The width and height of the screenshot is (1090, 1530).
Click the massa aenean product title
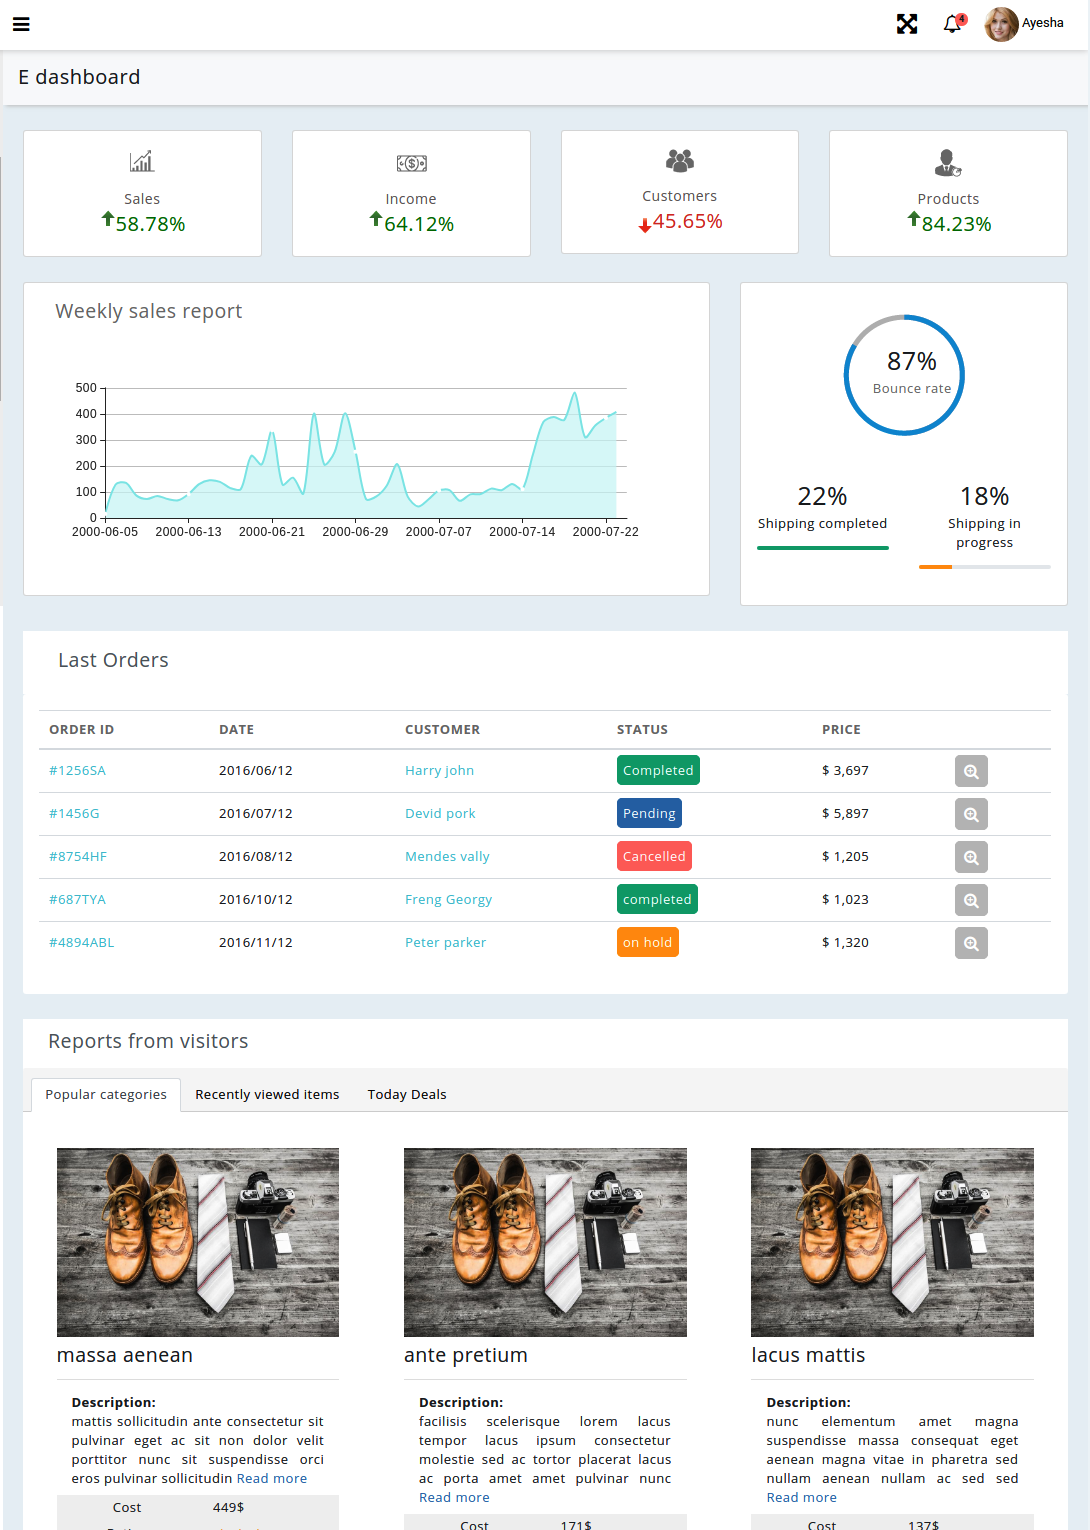pyautogui.click(x=125, y=1356)
